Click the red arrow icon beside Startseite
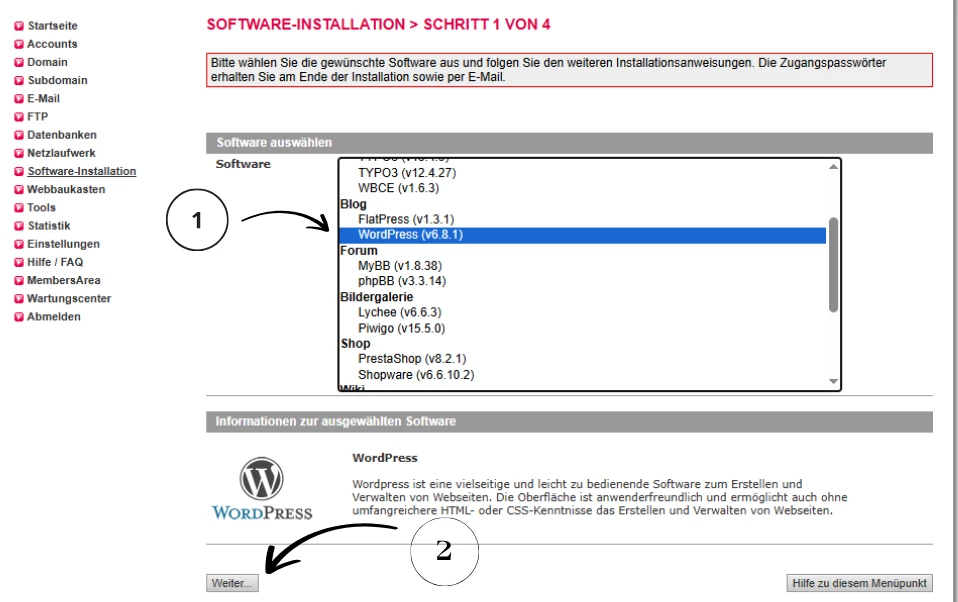This screenshot has height=602, width=958. (19, 26)
